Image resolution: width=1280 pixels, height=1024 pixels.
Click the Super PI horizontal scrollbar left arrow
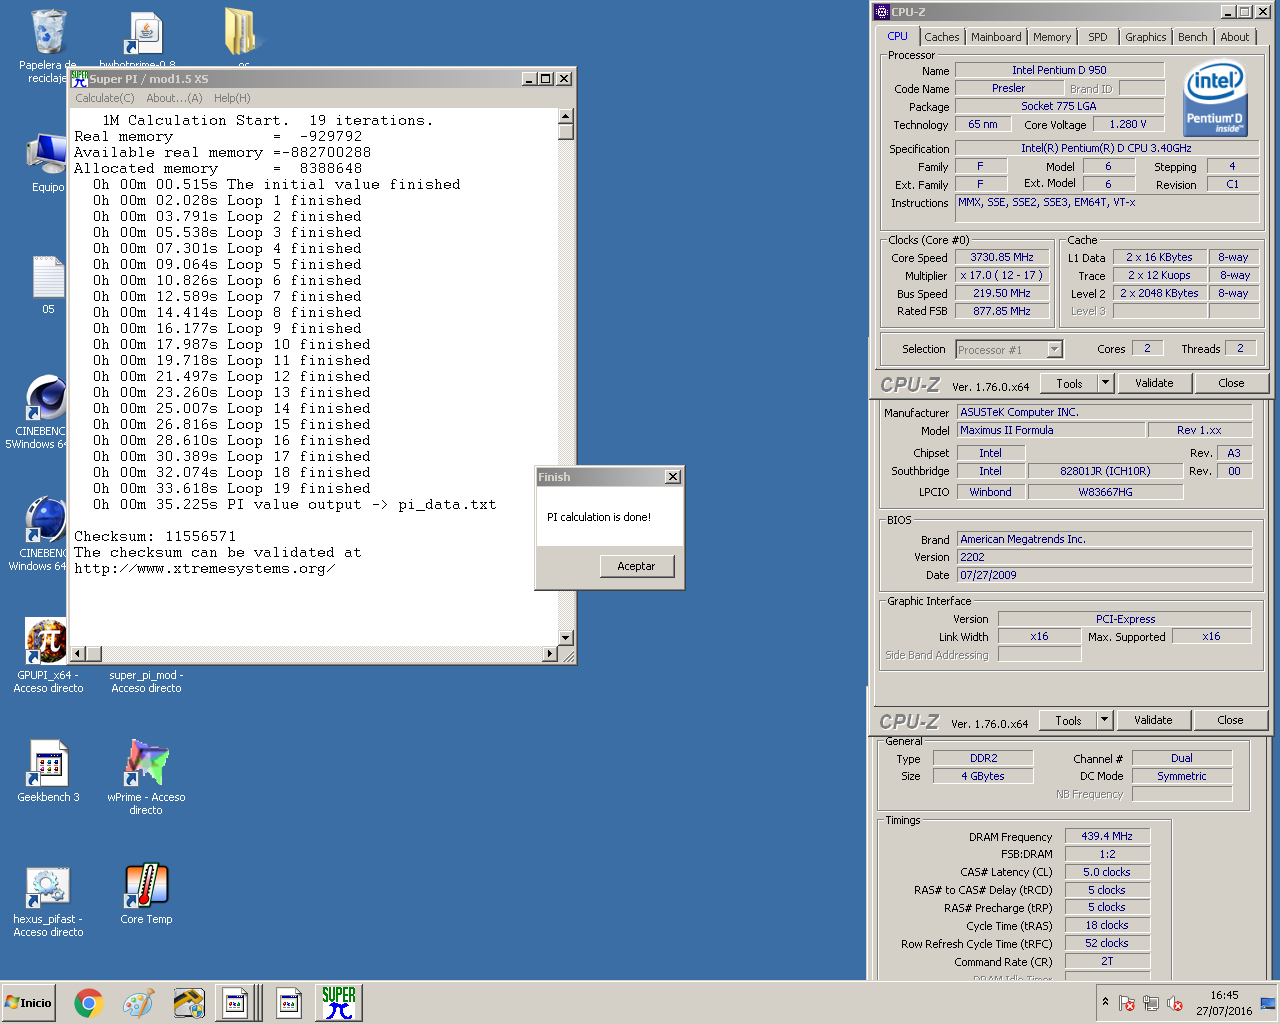pyautogui.click(x=78, y=653)
